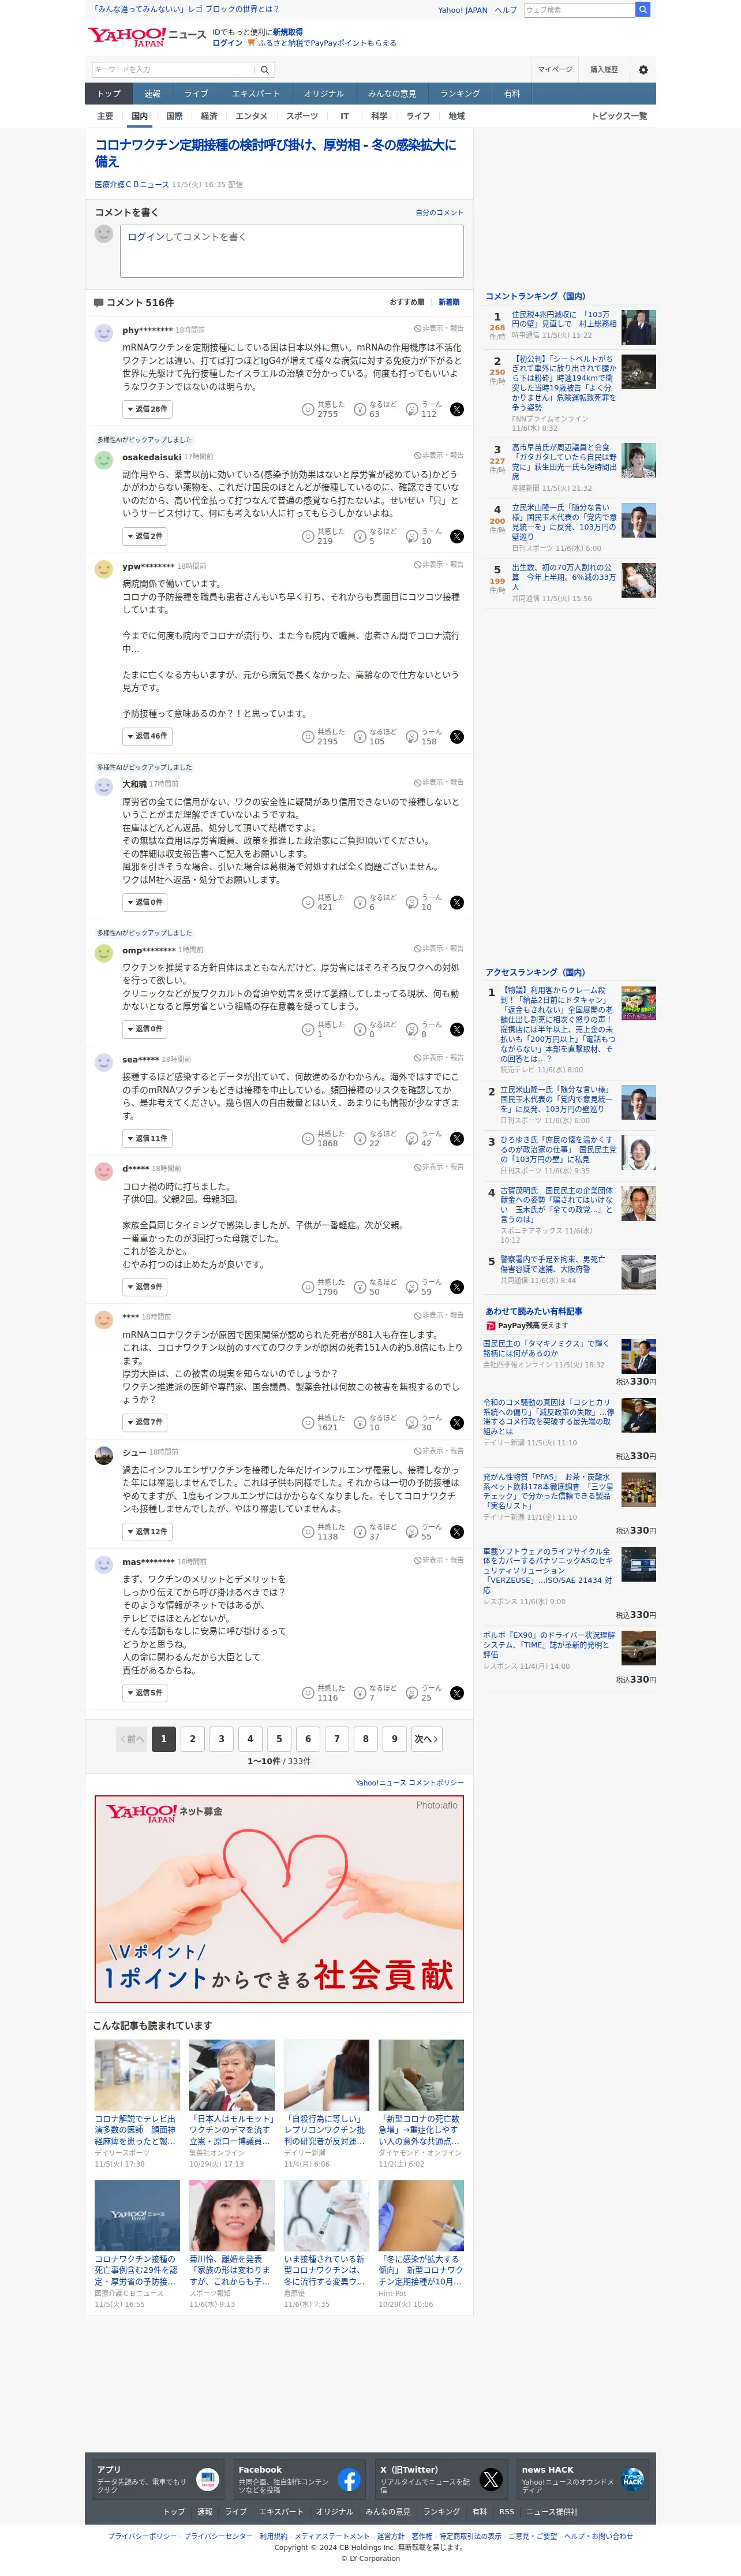This screenshot has width=741, height=2576.
Task: Click うーん icon on phy******** comment
Action: click(412, 409)
